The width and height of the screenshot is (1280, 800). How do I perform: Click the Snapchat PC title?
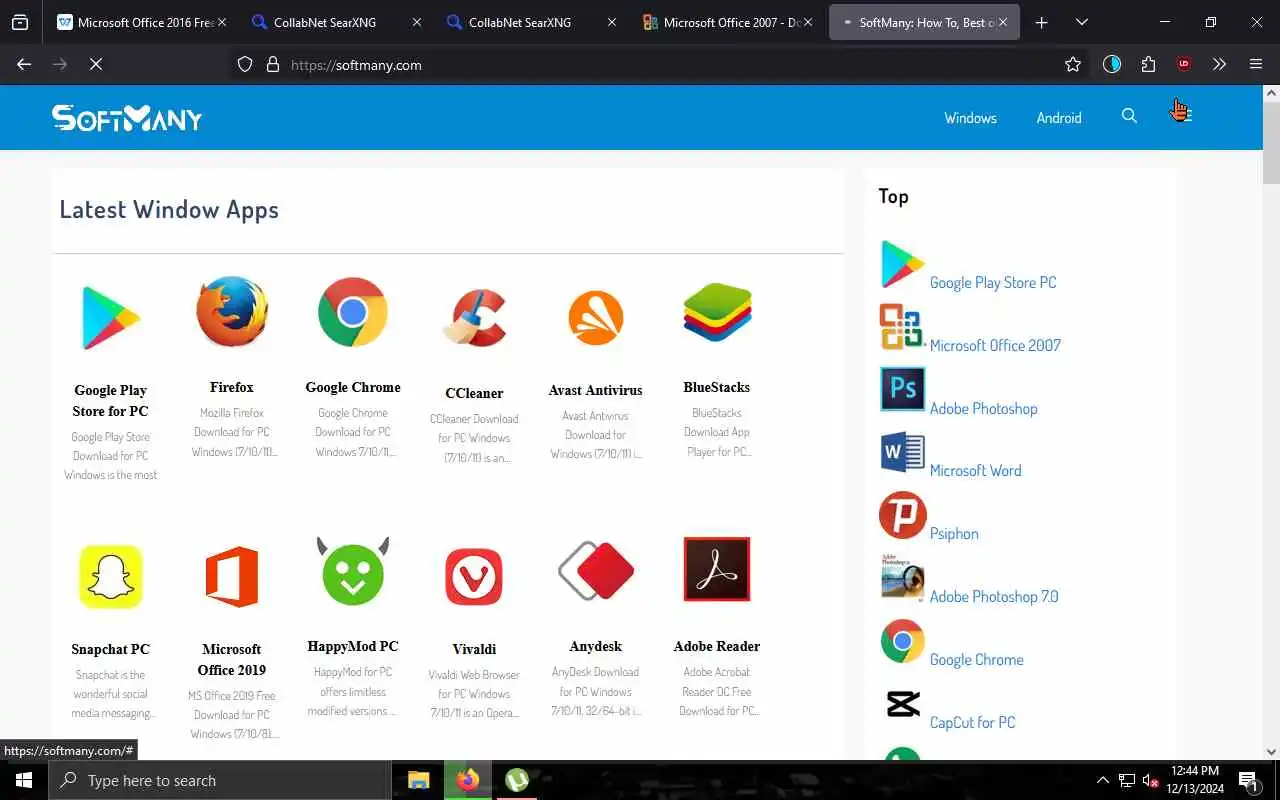[x=110, y=649]
